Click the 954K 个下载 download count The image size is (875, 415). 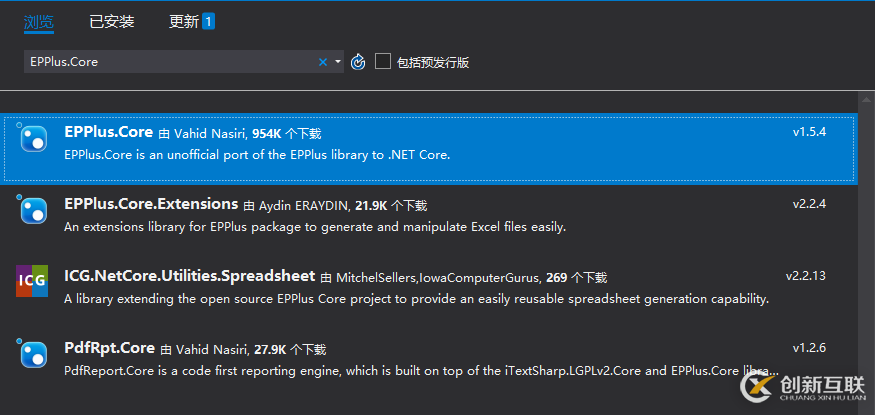click(287, 133)
